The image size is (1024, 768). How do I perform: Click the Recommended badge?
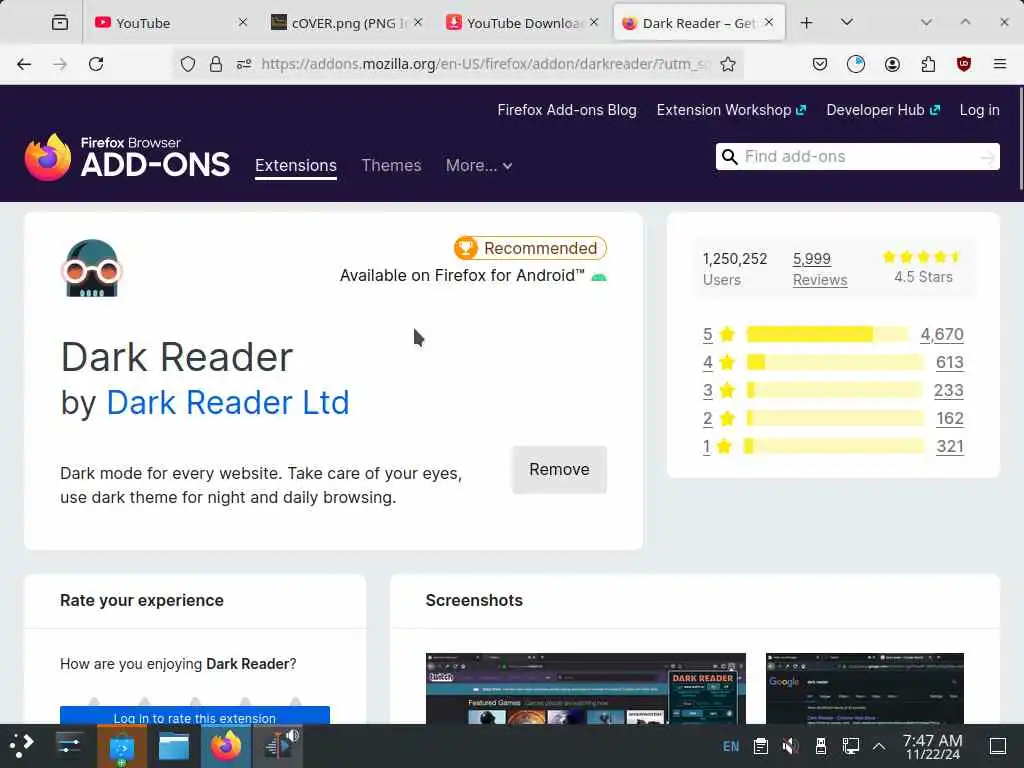(530, 248)
